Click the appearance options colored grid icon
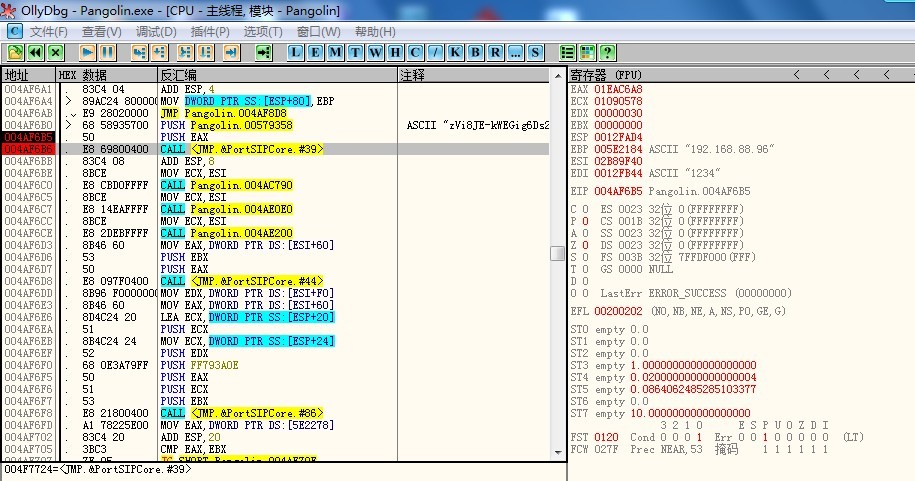Viewport: 915px width, 481px height. [x=587, y=53]
